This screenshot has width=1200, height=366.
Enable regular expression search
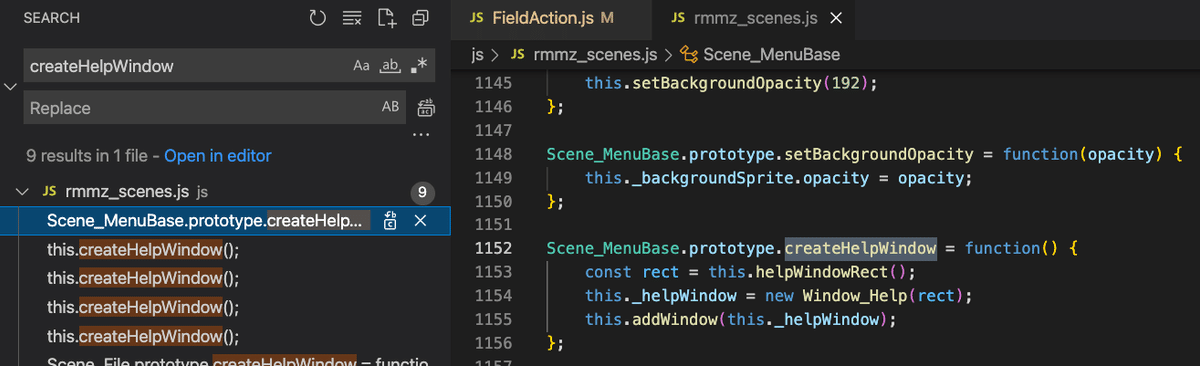tap(420, 66)
